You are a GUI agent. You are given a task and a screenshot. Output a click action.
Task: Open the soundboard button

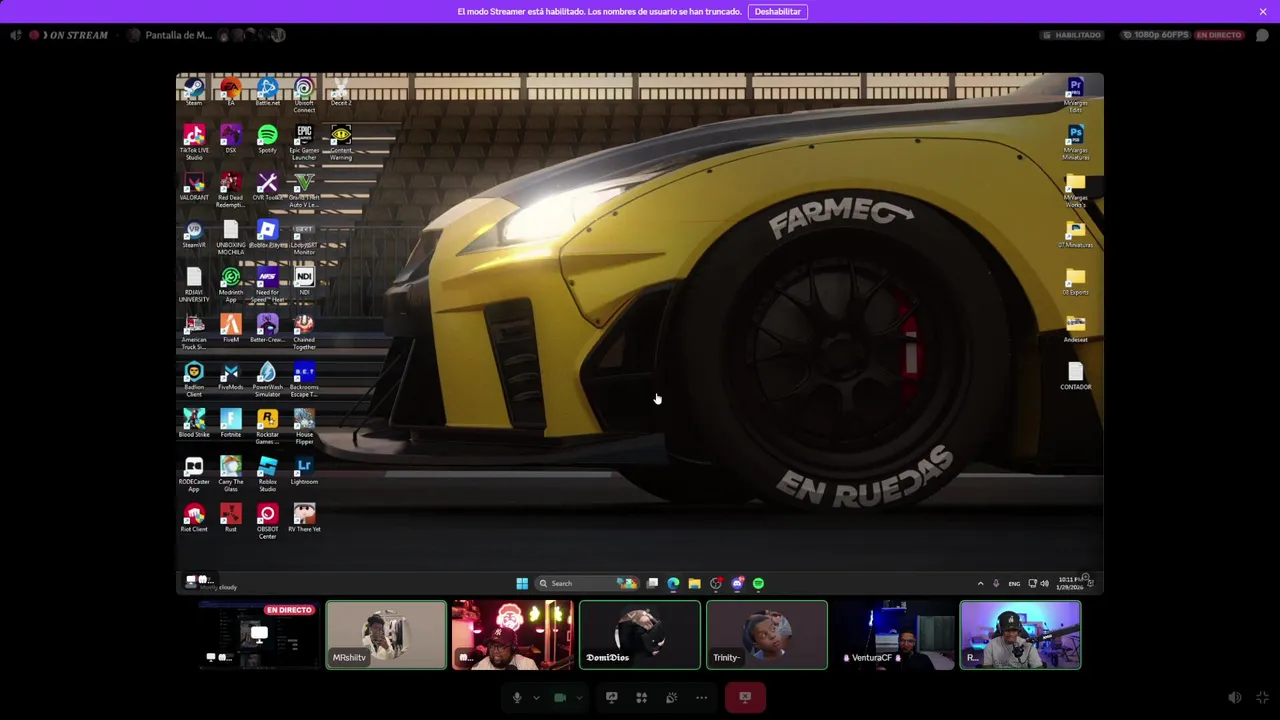(672, 697)
